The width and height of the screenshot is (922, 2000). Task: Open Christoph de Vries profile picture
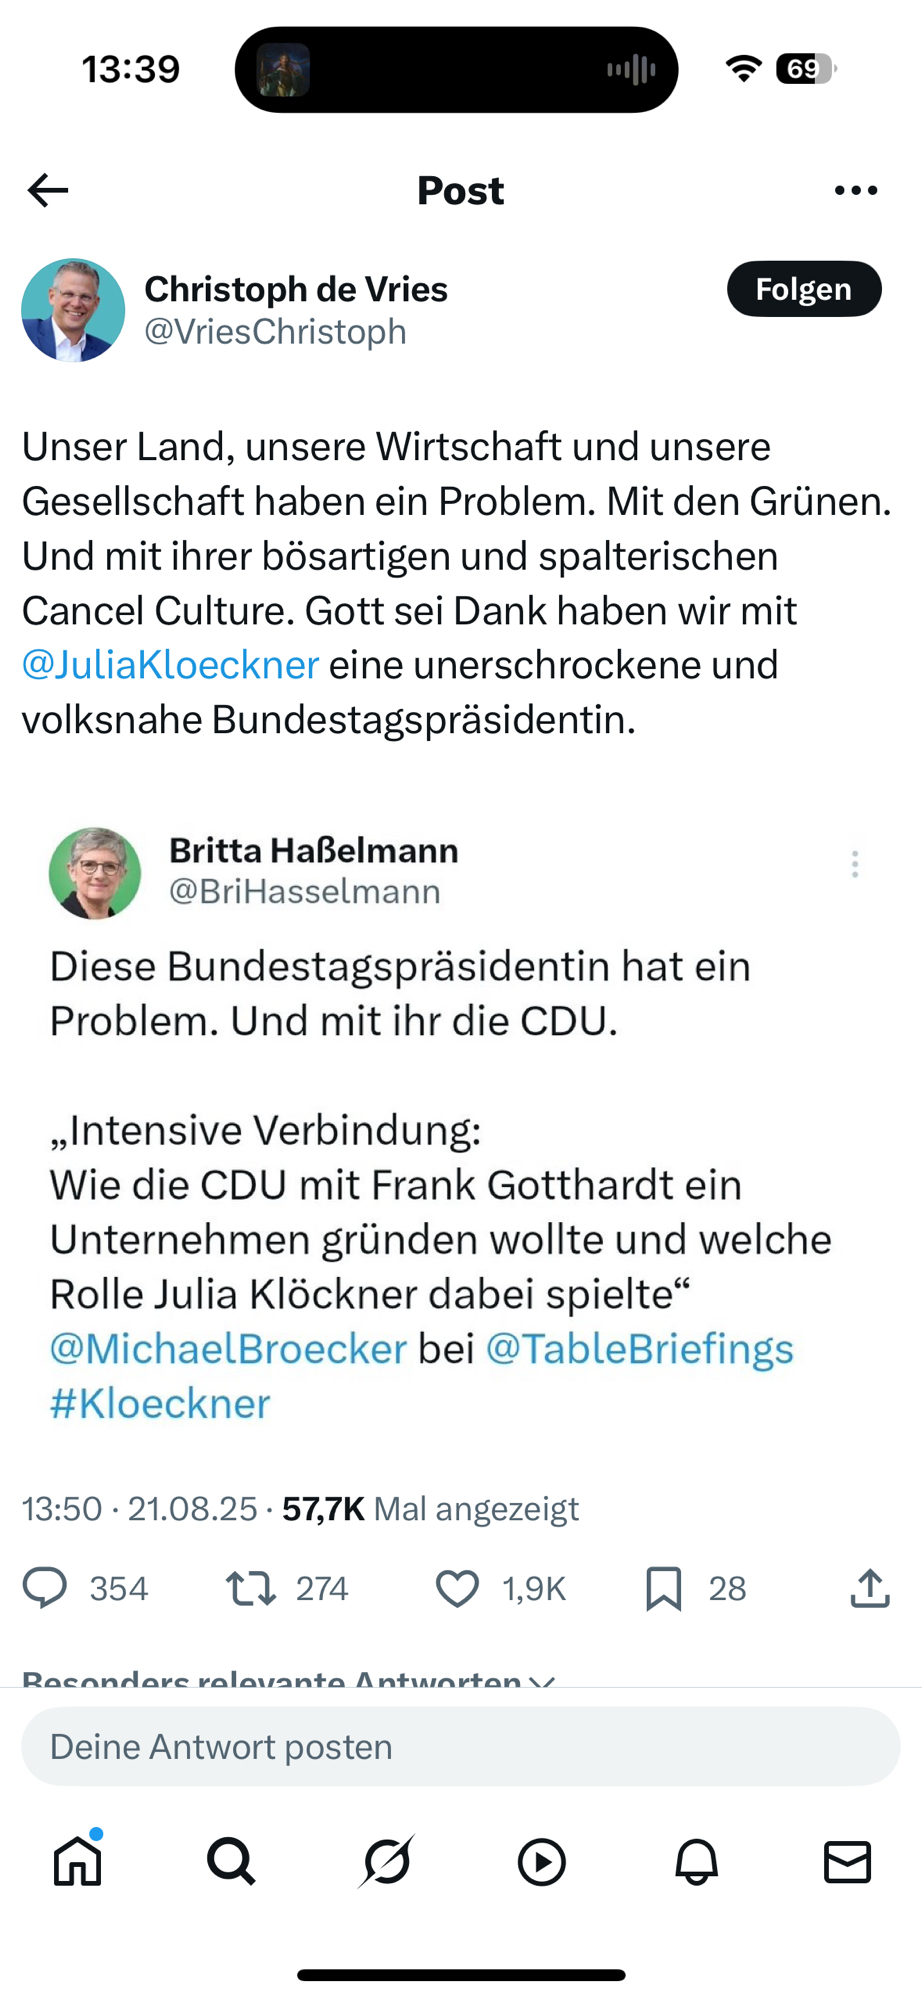click(73, 310)
